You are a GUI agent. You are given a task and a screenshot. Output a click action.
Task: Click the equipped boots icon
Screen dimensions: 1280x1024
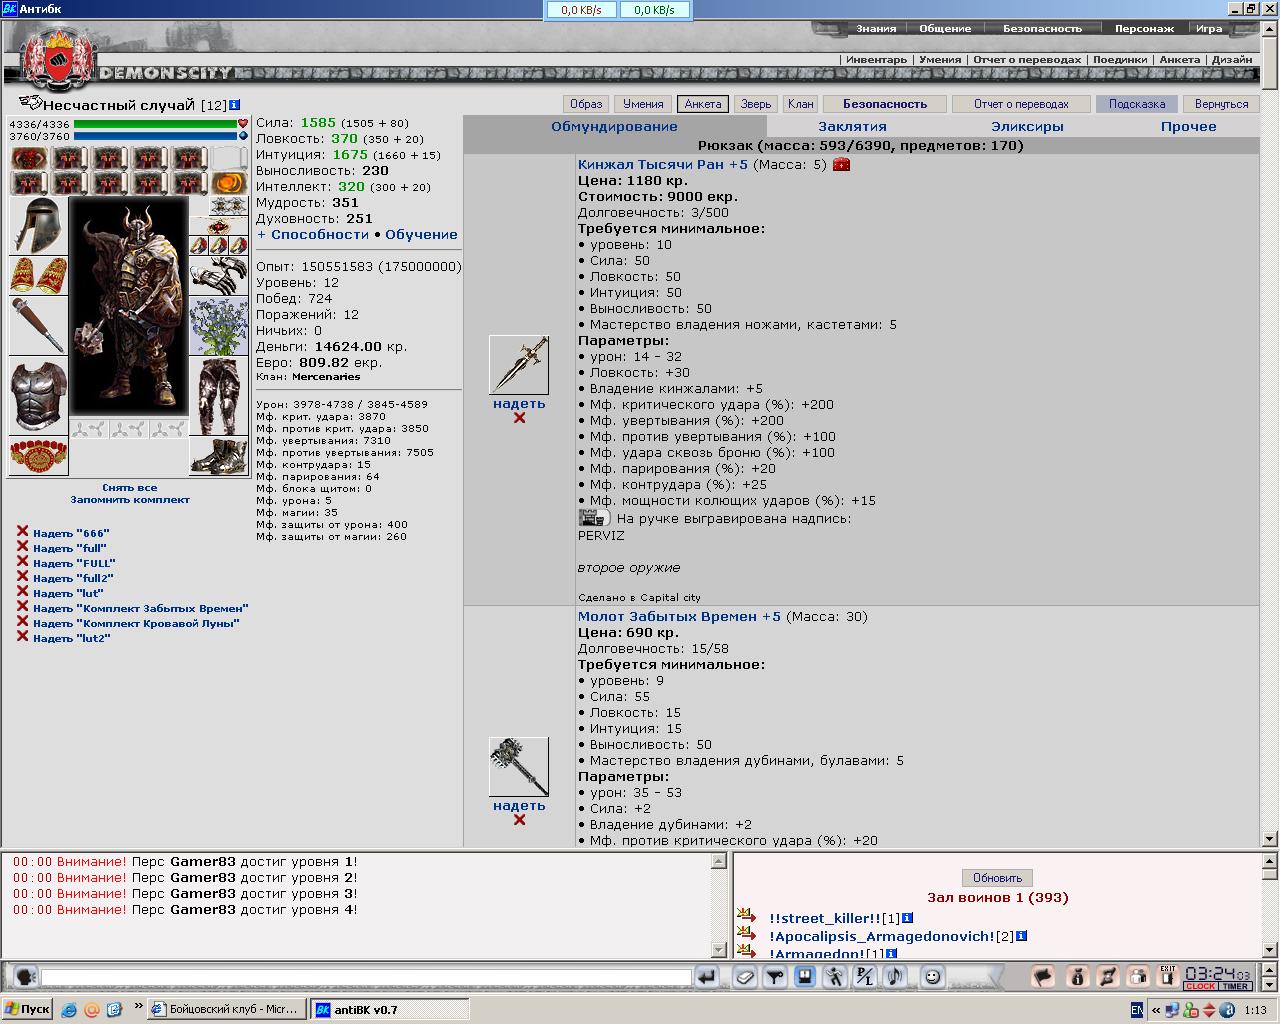[218, 457]
